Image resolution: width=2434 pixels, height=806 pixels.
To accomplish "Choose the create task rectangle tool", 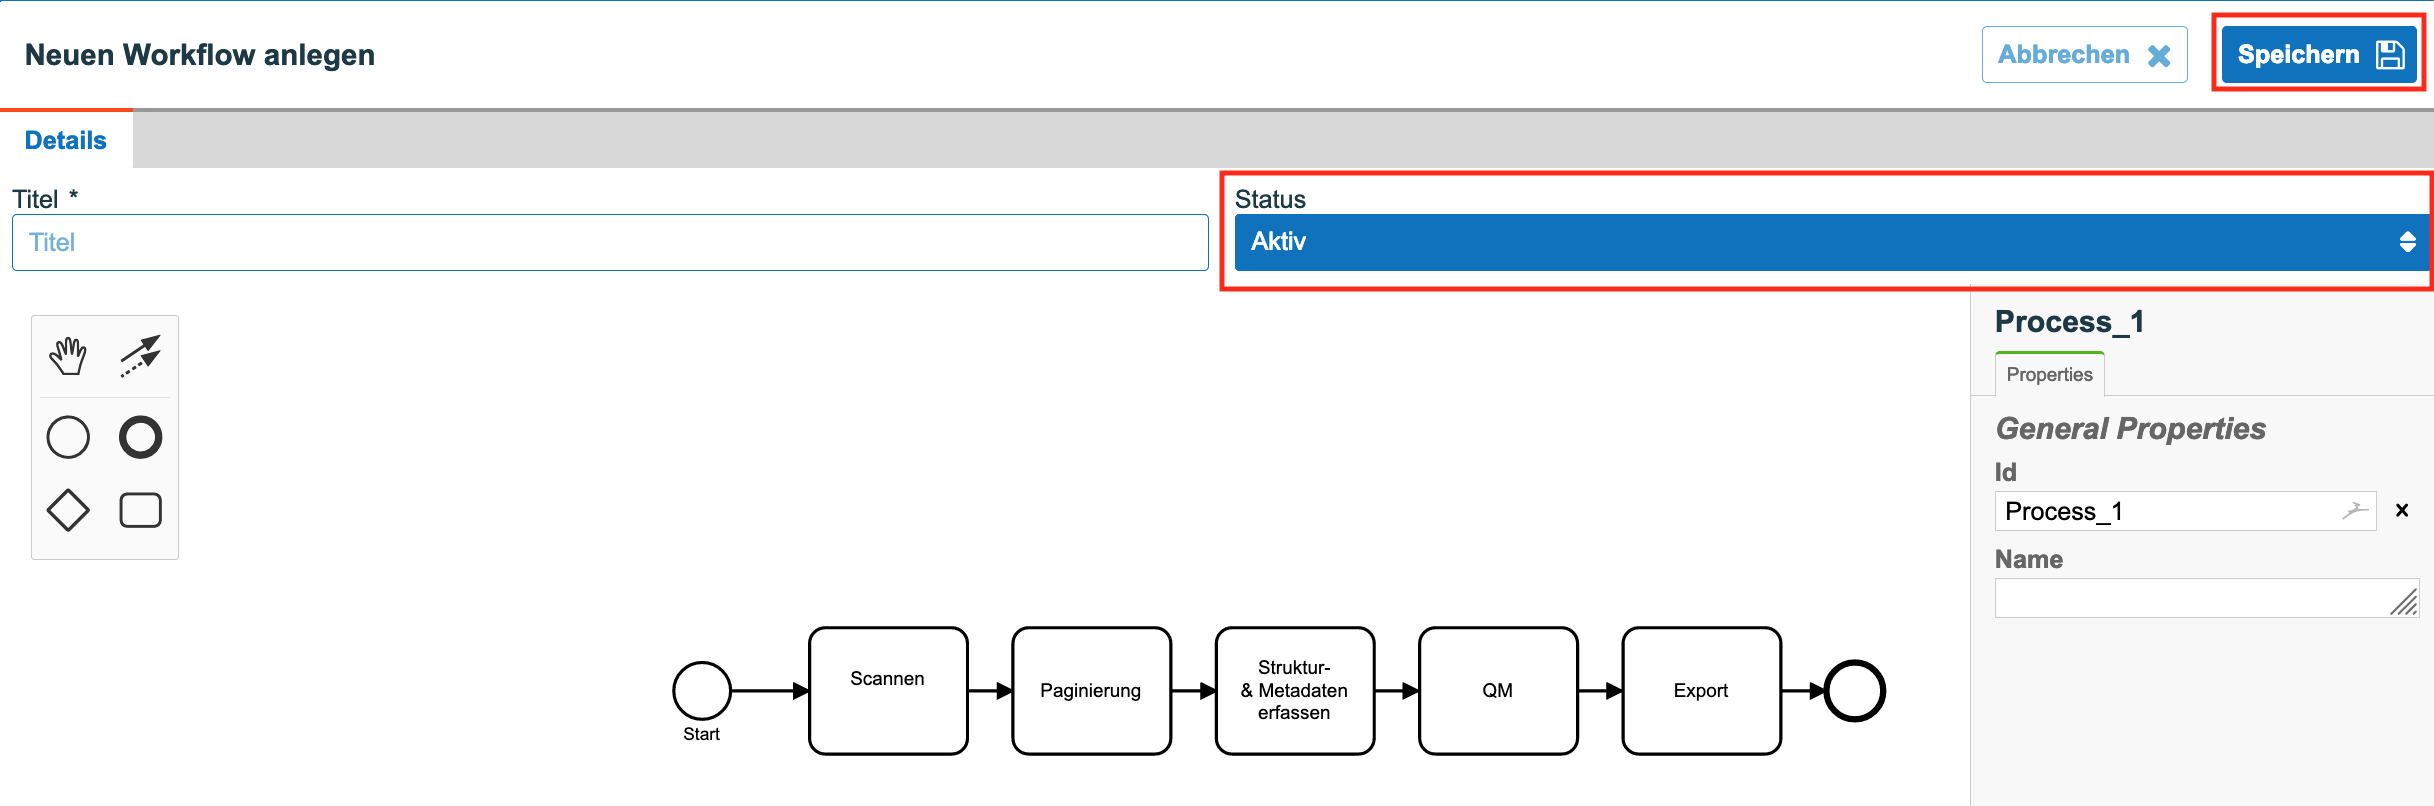I will coord(140,510).
